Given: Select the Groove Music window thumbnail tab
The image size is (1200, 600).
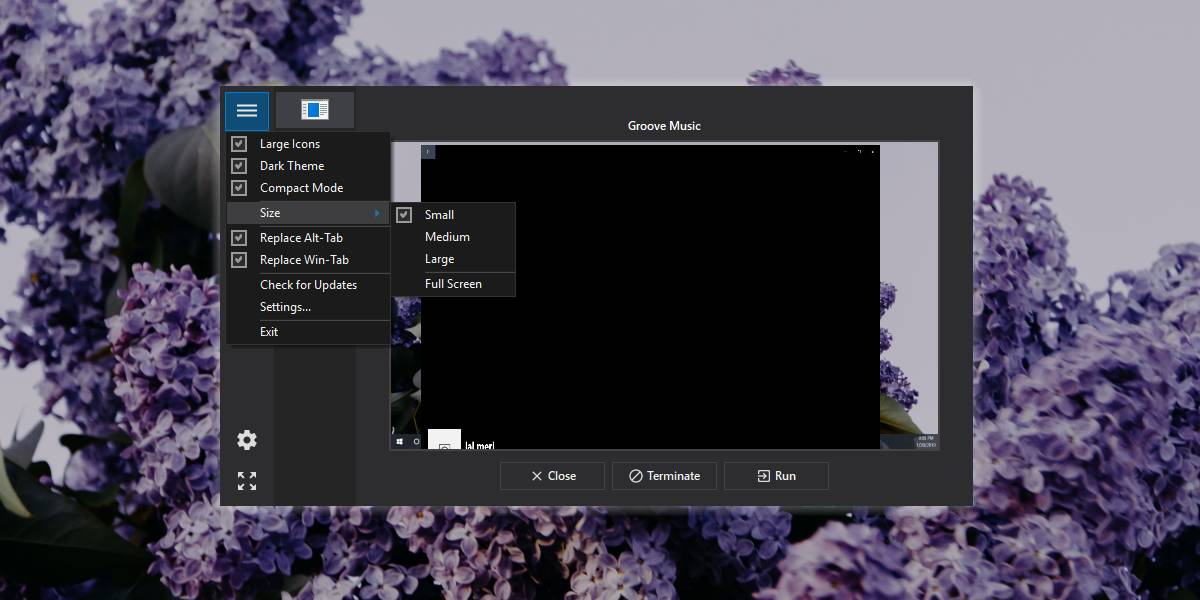Looking at the screenshot, I should (x=315, y=110).
